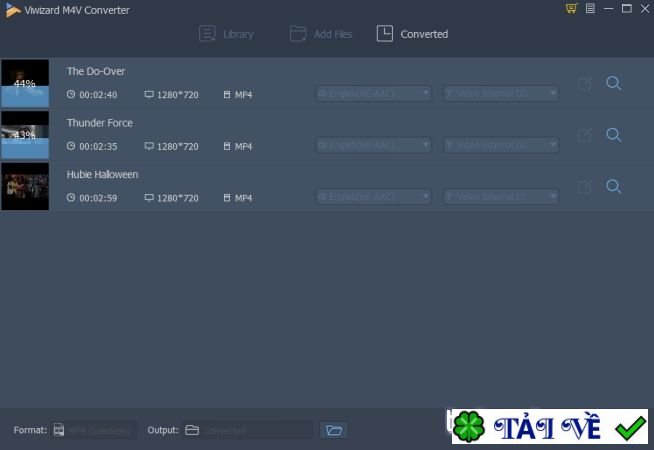Click the Thunder Force title
The width and height of the screenshot is (654, 450).
100,123
